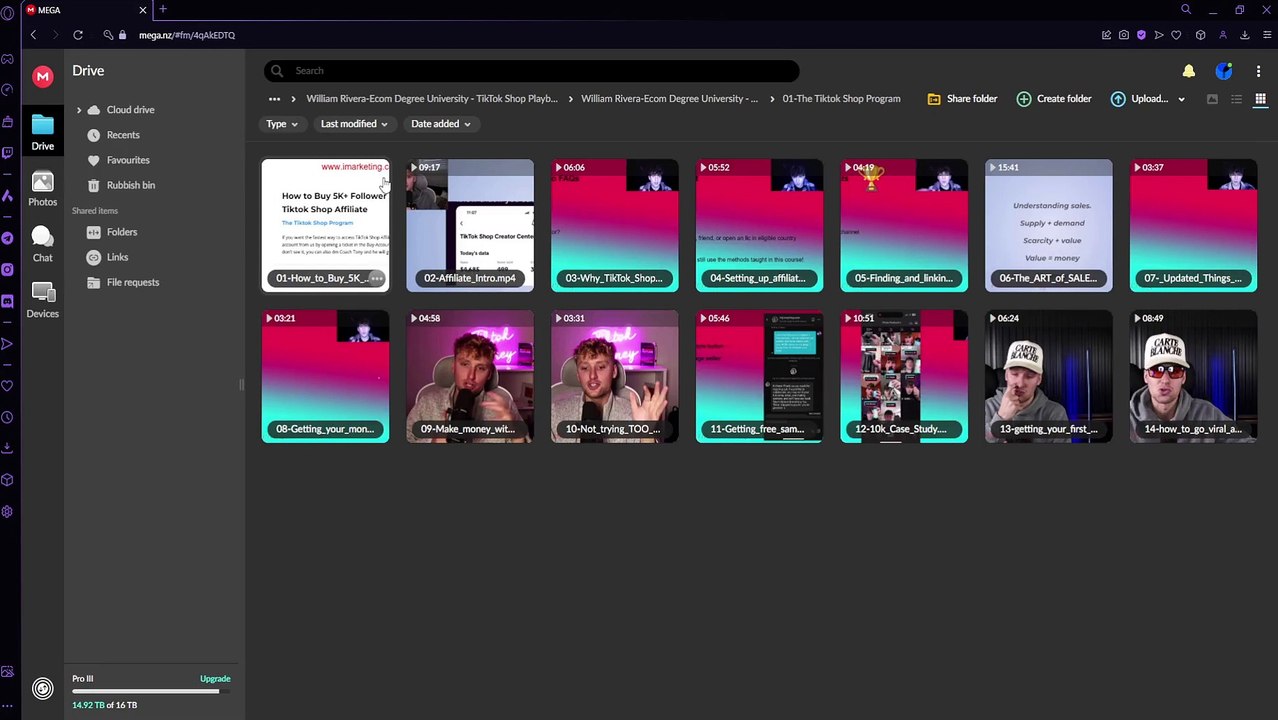Open the Drive section icon
The height and width of the screenshot is (720, 1278).
[42, 132]
